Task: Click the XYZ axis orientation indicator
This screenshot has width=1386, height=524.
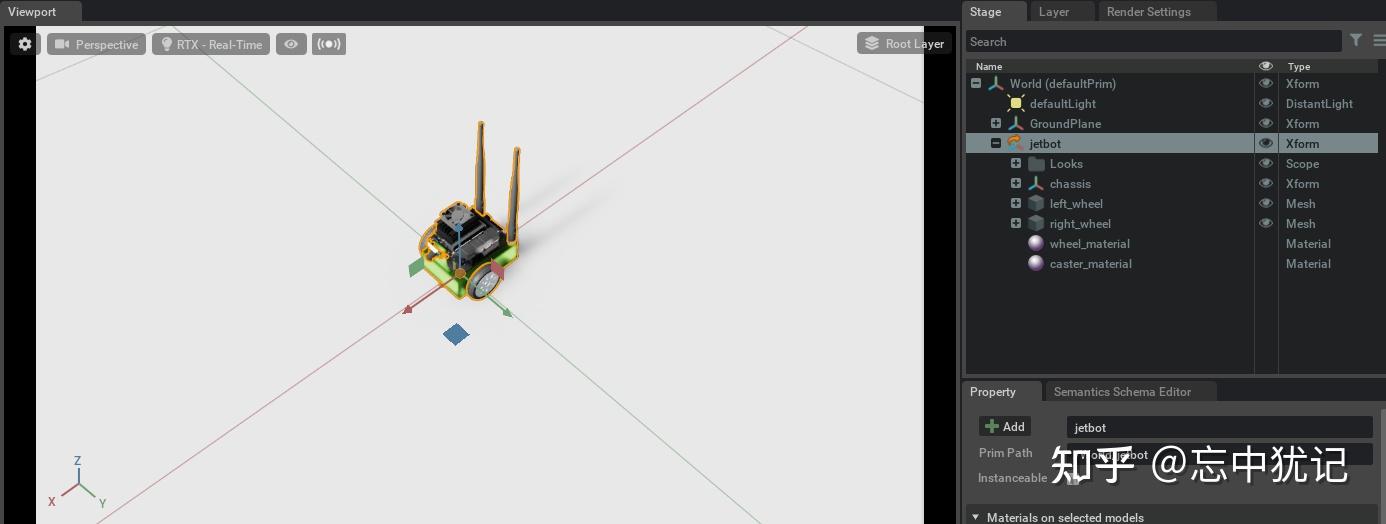Action: (x=78, y=483)
